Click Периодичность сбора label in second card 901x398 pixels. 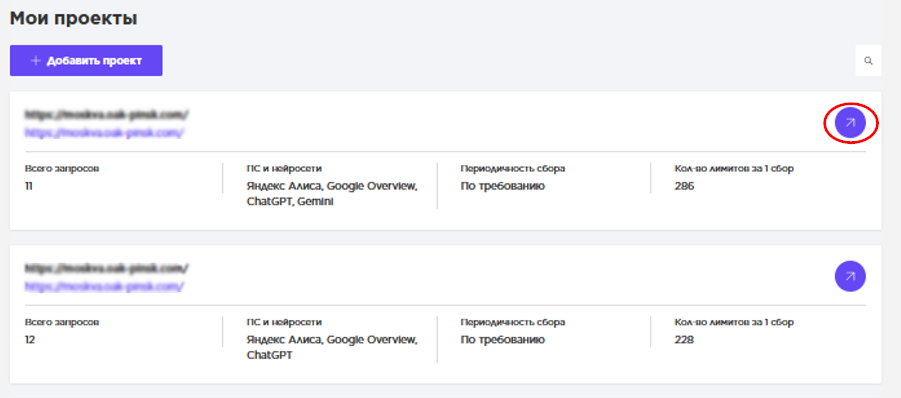pos(513,322)
